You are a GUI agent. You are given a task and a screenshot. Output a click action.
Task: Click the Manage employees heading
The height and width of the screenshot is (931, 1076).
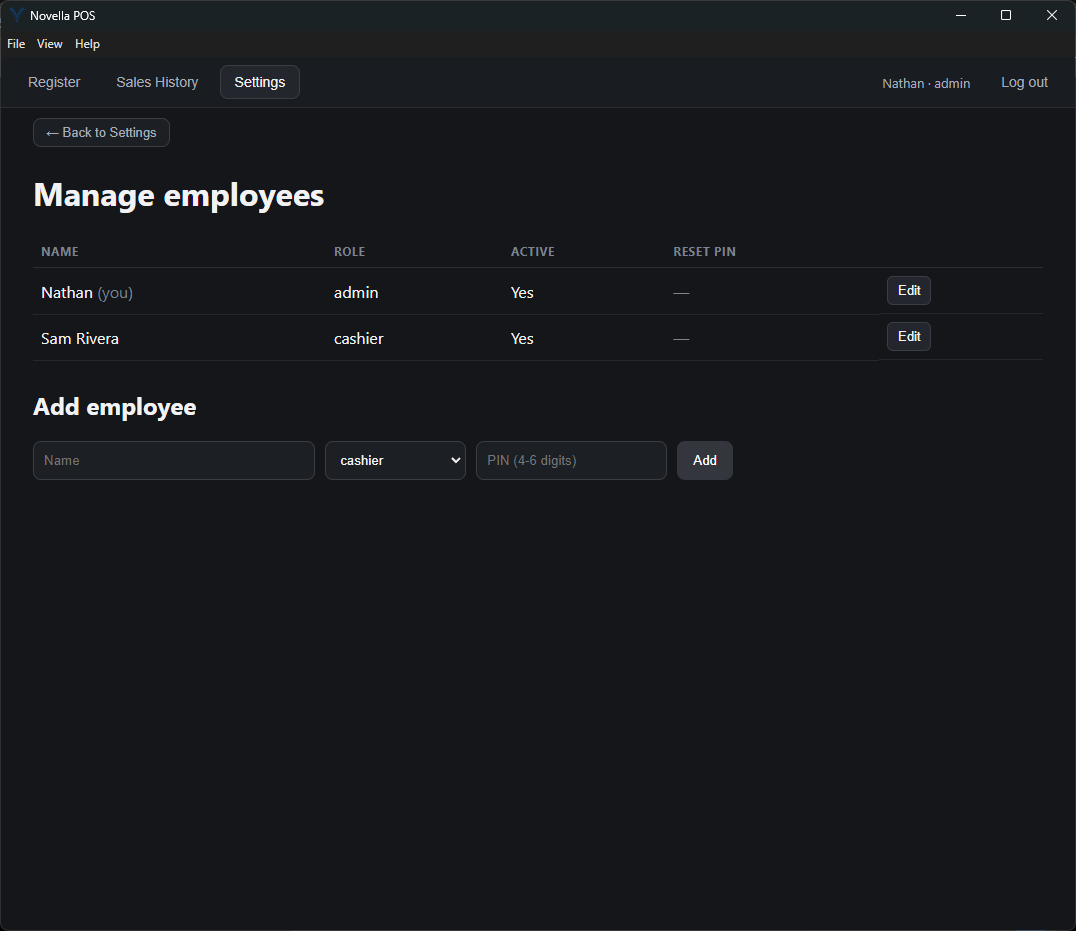coord(178,196)
